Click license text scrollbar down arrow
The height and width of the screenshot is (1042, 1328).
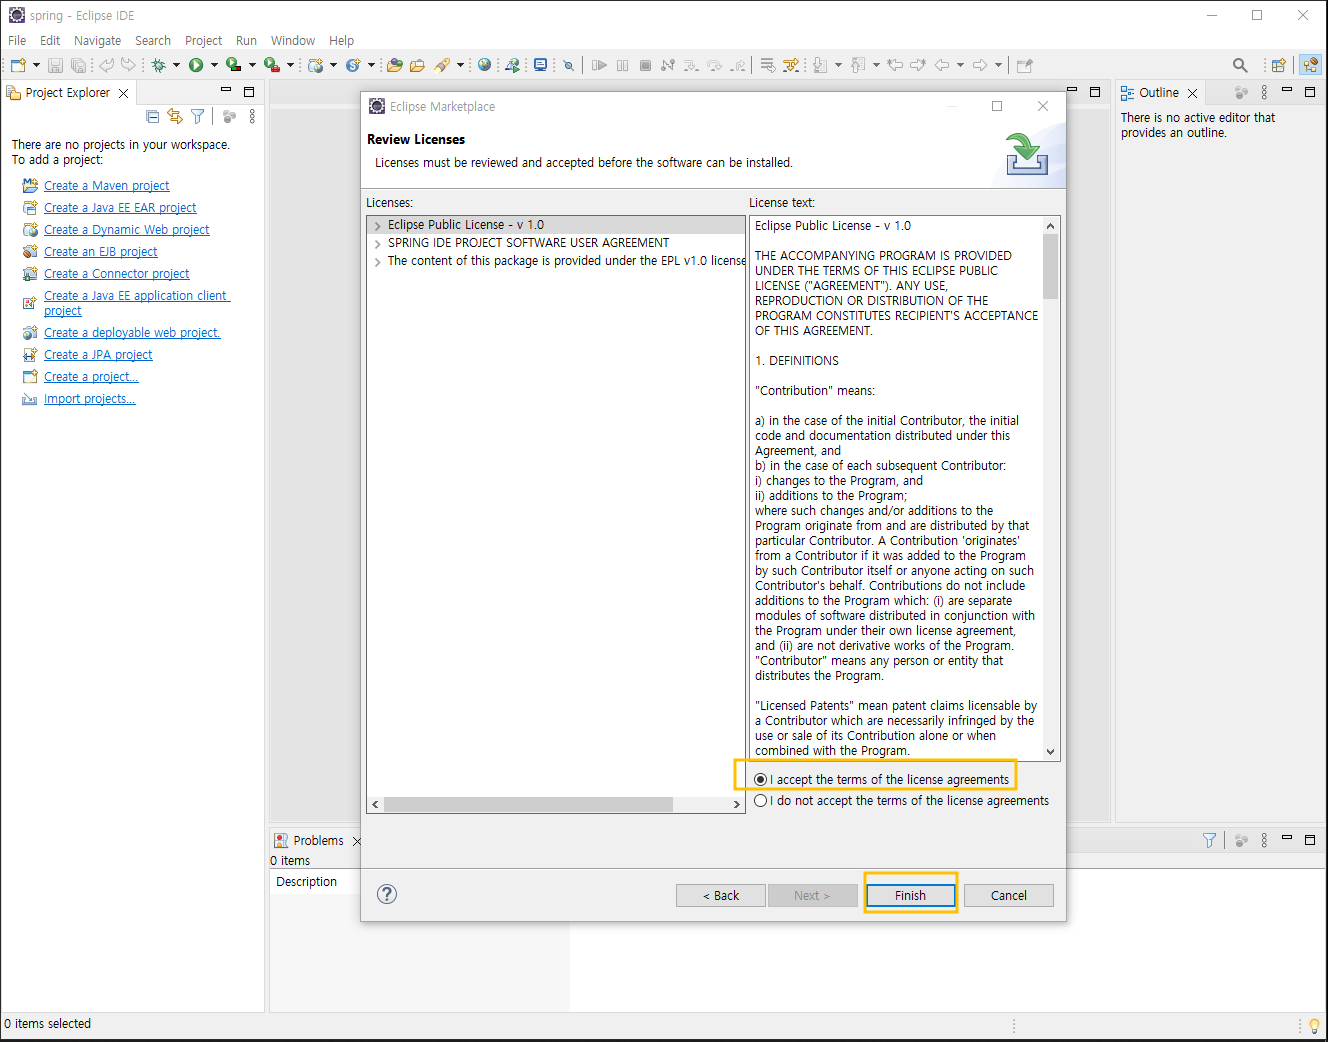[x=1050, y=752]
